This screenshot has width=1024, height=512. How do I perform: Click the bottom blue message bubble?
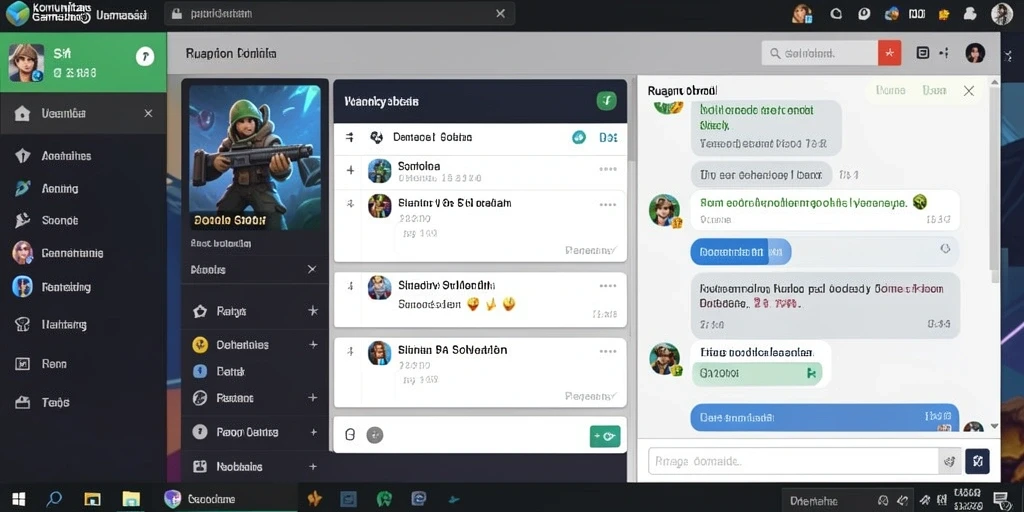pos(824,417)
